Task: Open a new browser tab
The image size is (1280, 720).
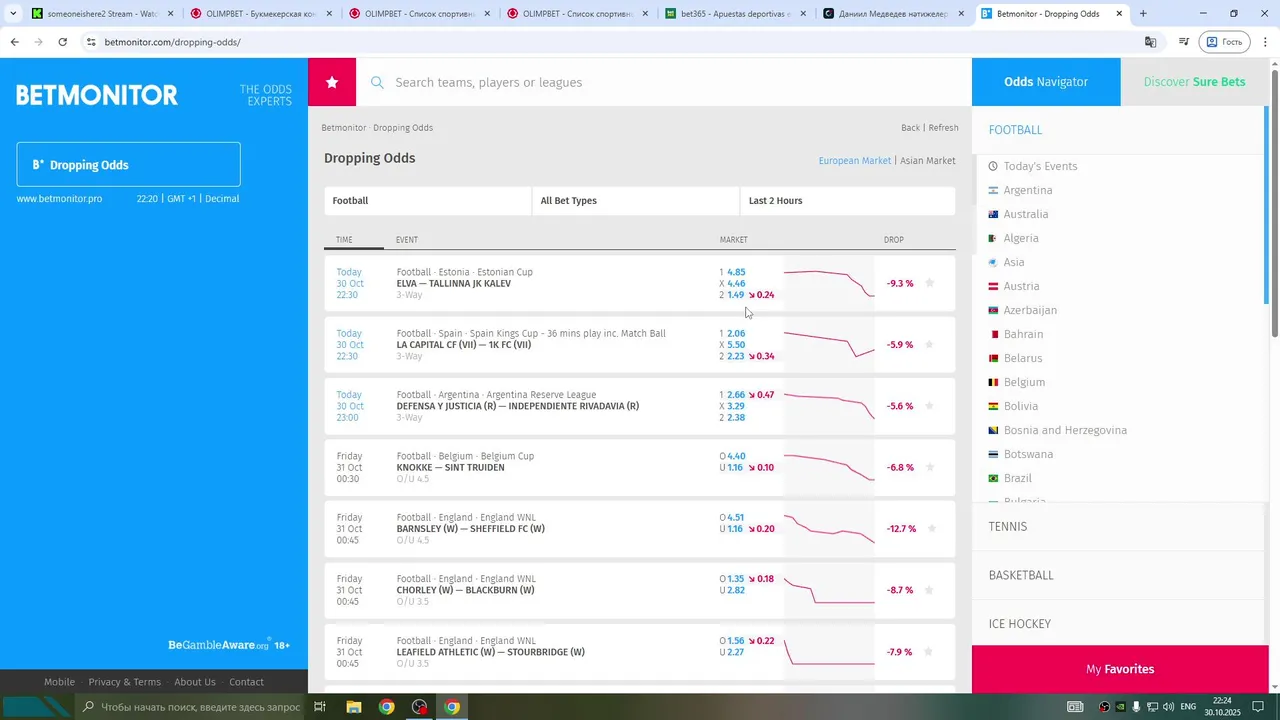Action: click(1143, 14)
